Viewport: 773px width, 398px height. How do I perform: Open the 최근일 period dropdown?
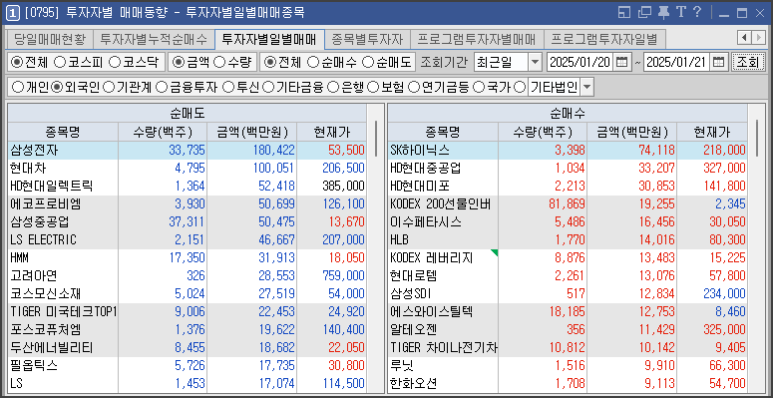point(534,62)
